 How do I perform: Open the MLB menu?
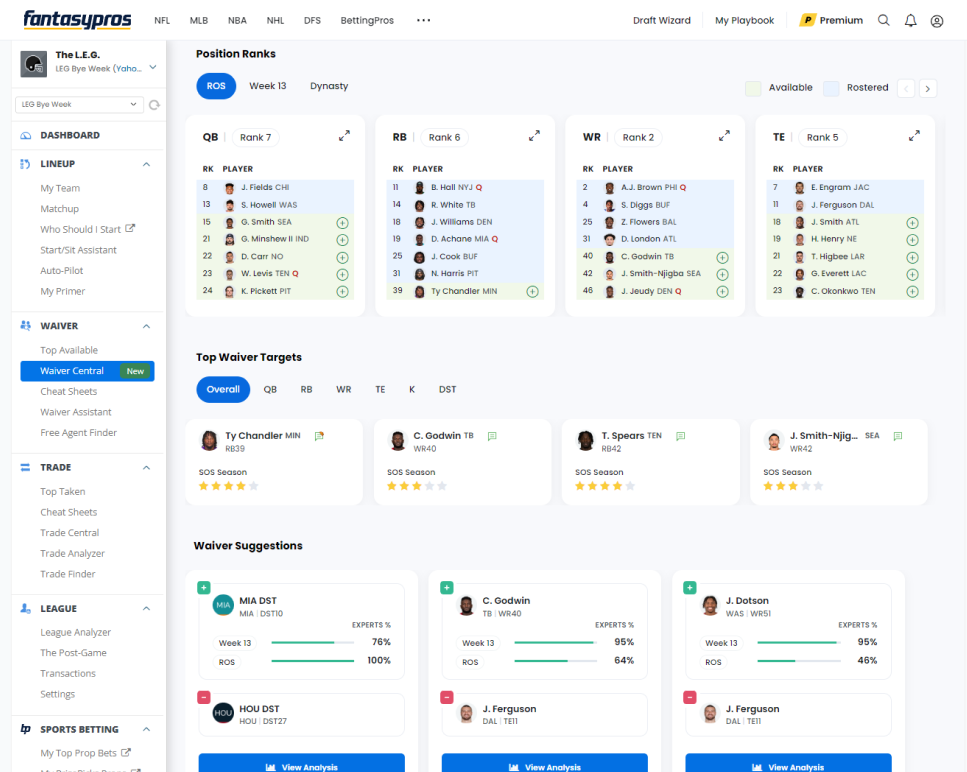199,20
